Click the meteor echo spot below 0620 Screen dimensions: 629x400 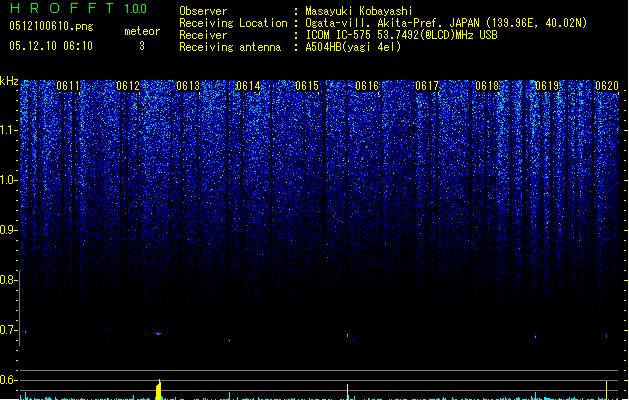click(607, 335)
